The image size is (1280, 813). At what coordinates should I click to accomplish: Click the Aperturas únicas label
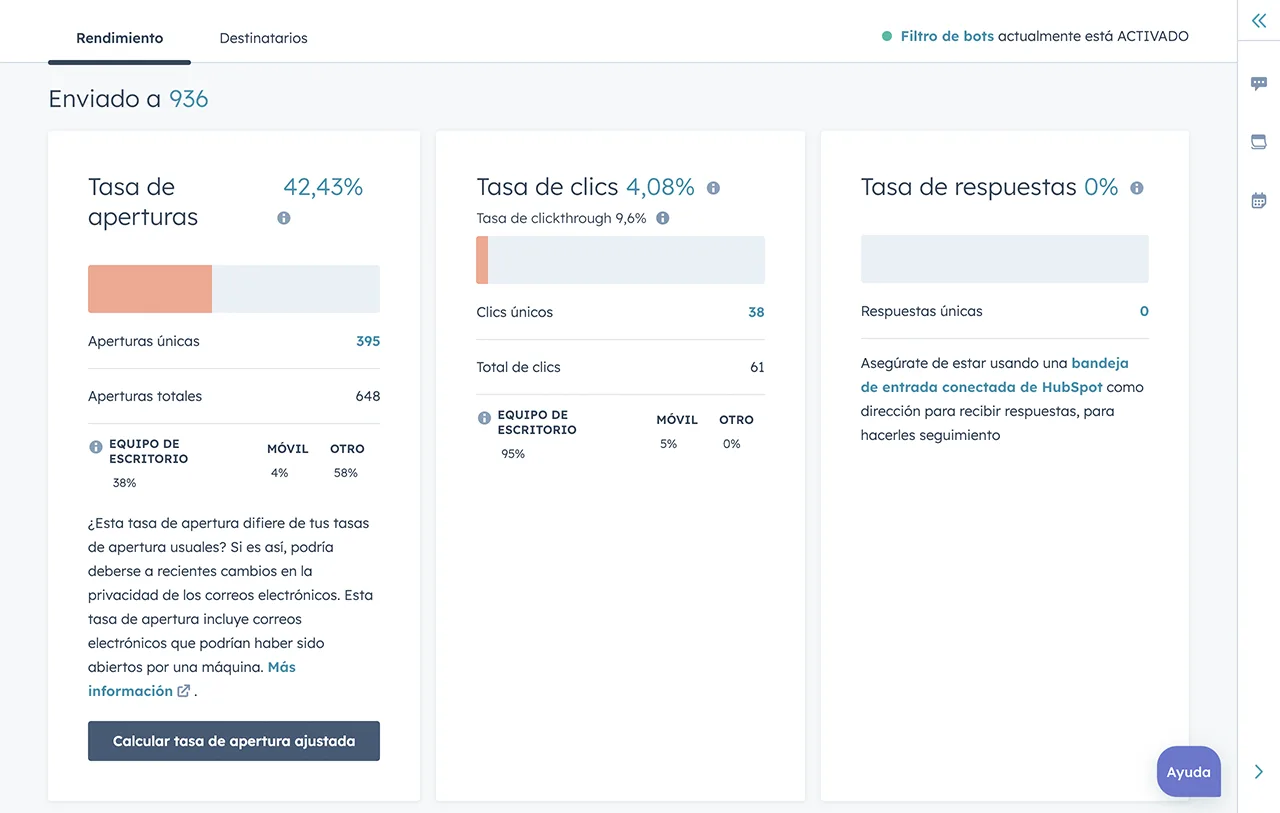tap(144, 341)
